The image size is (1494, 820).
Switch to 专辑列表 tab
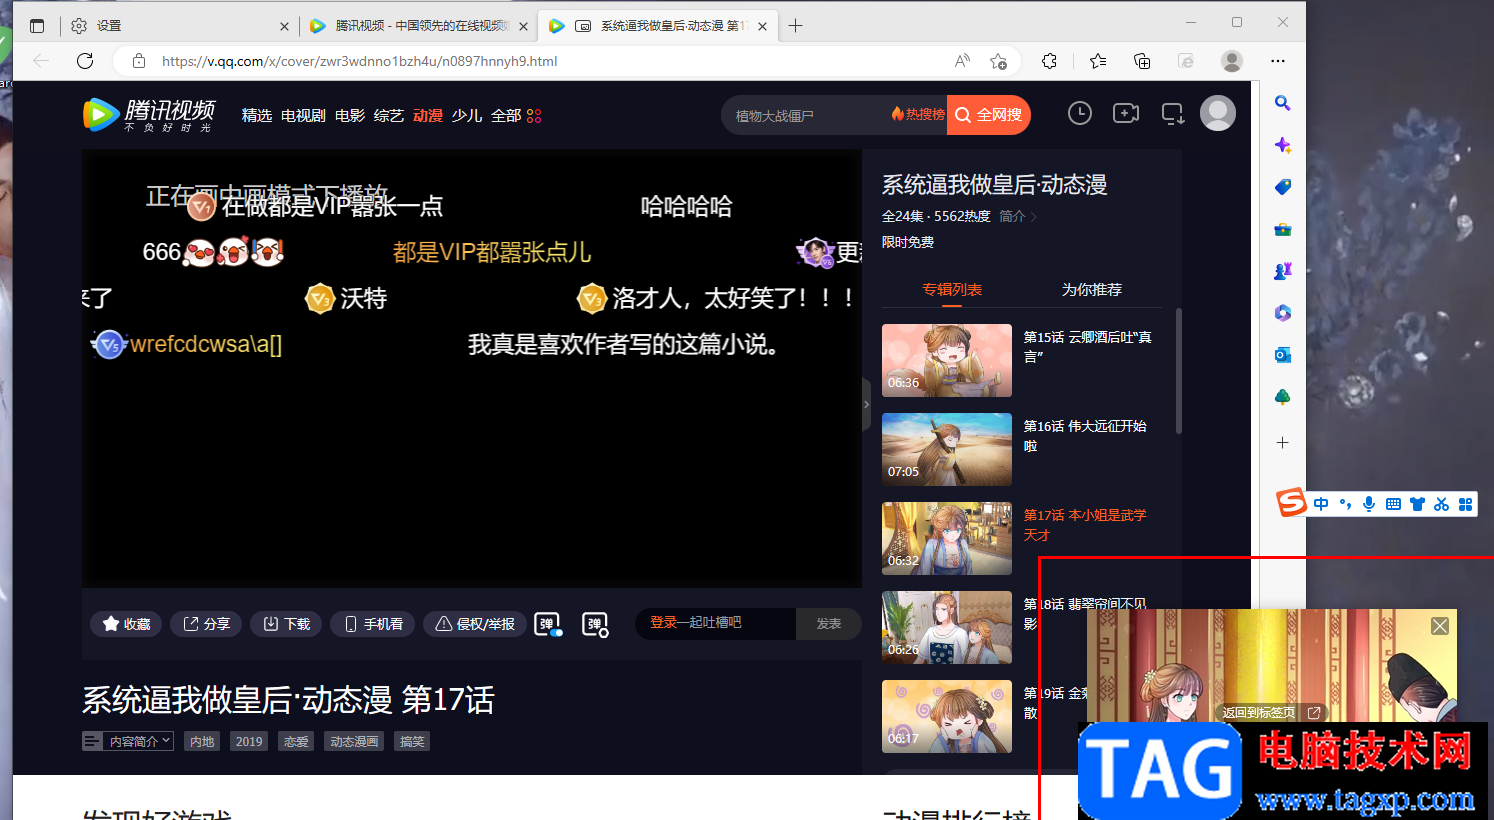click(x=952, y=289)
